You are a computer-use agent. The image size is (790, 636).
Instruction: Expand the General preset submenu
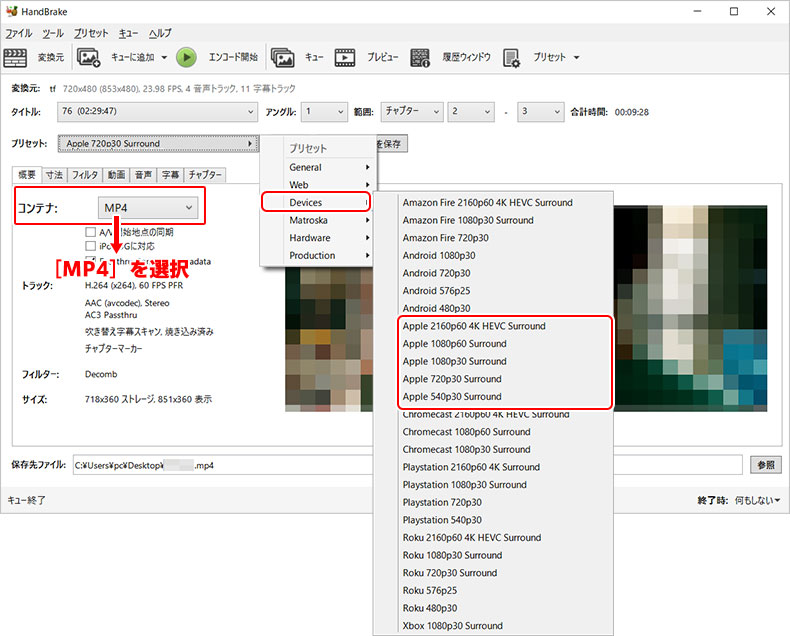[x=318, y=167]
